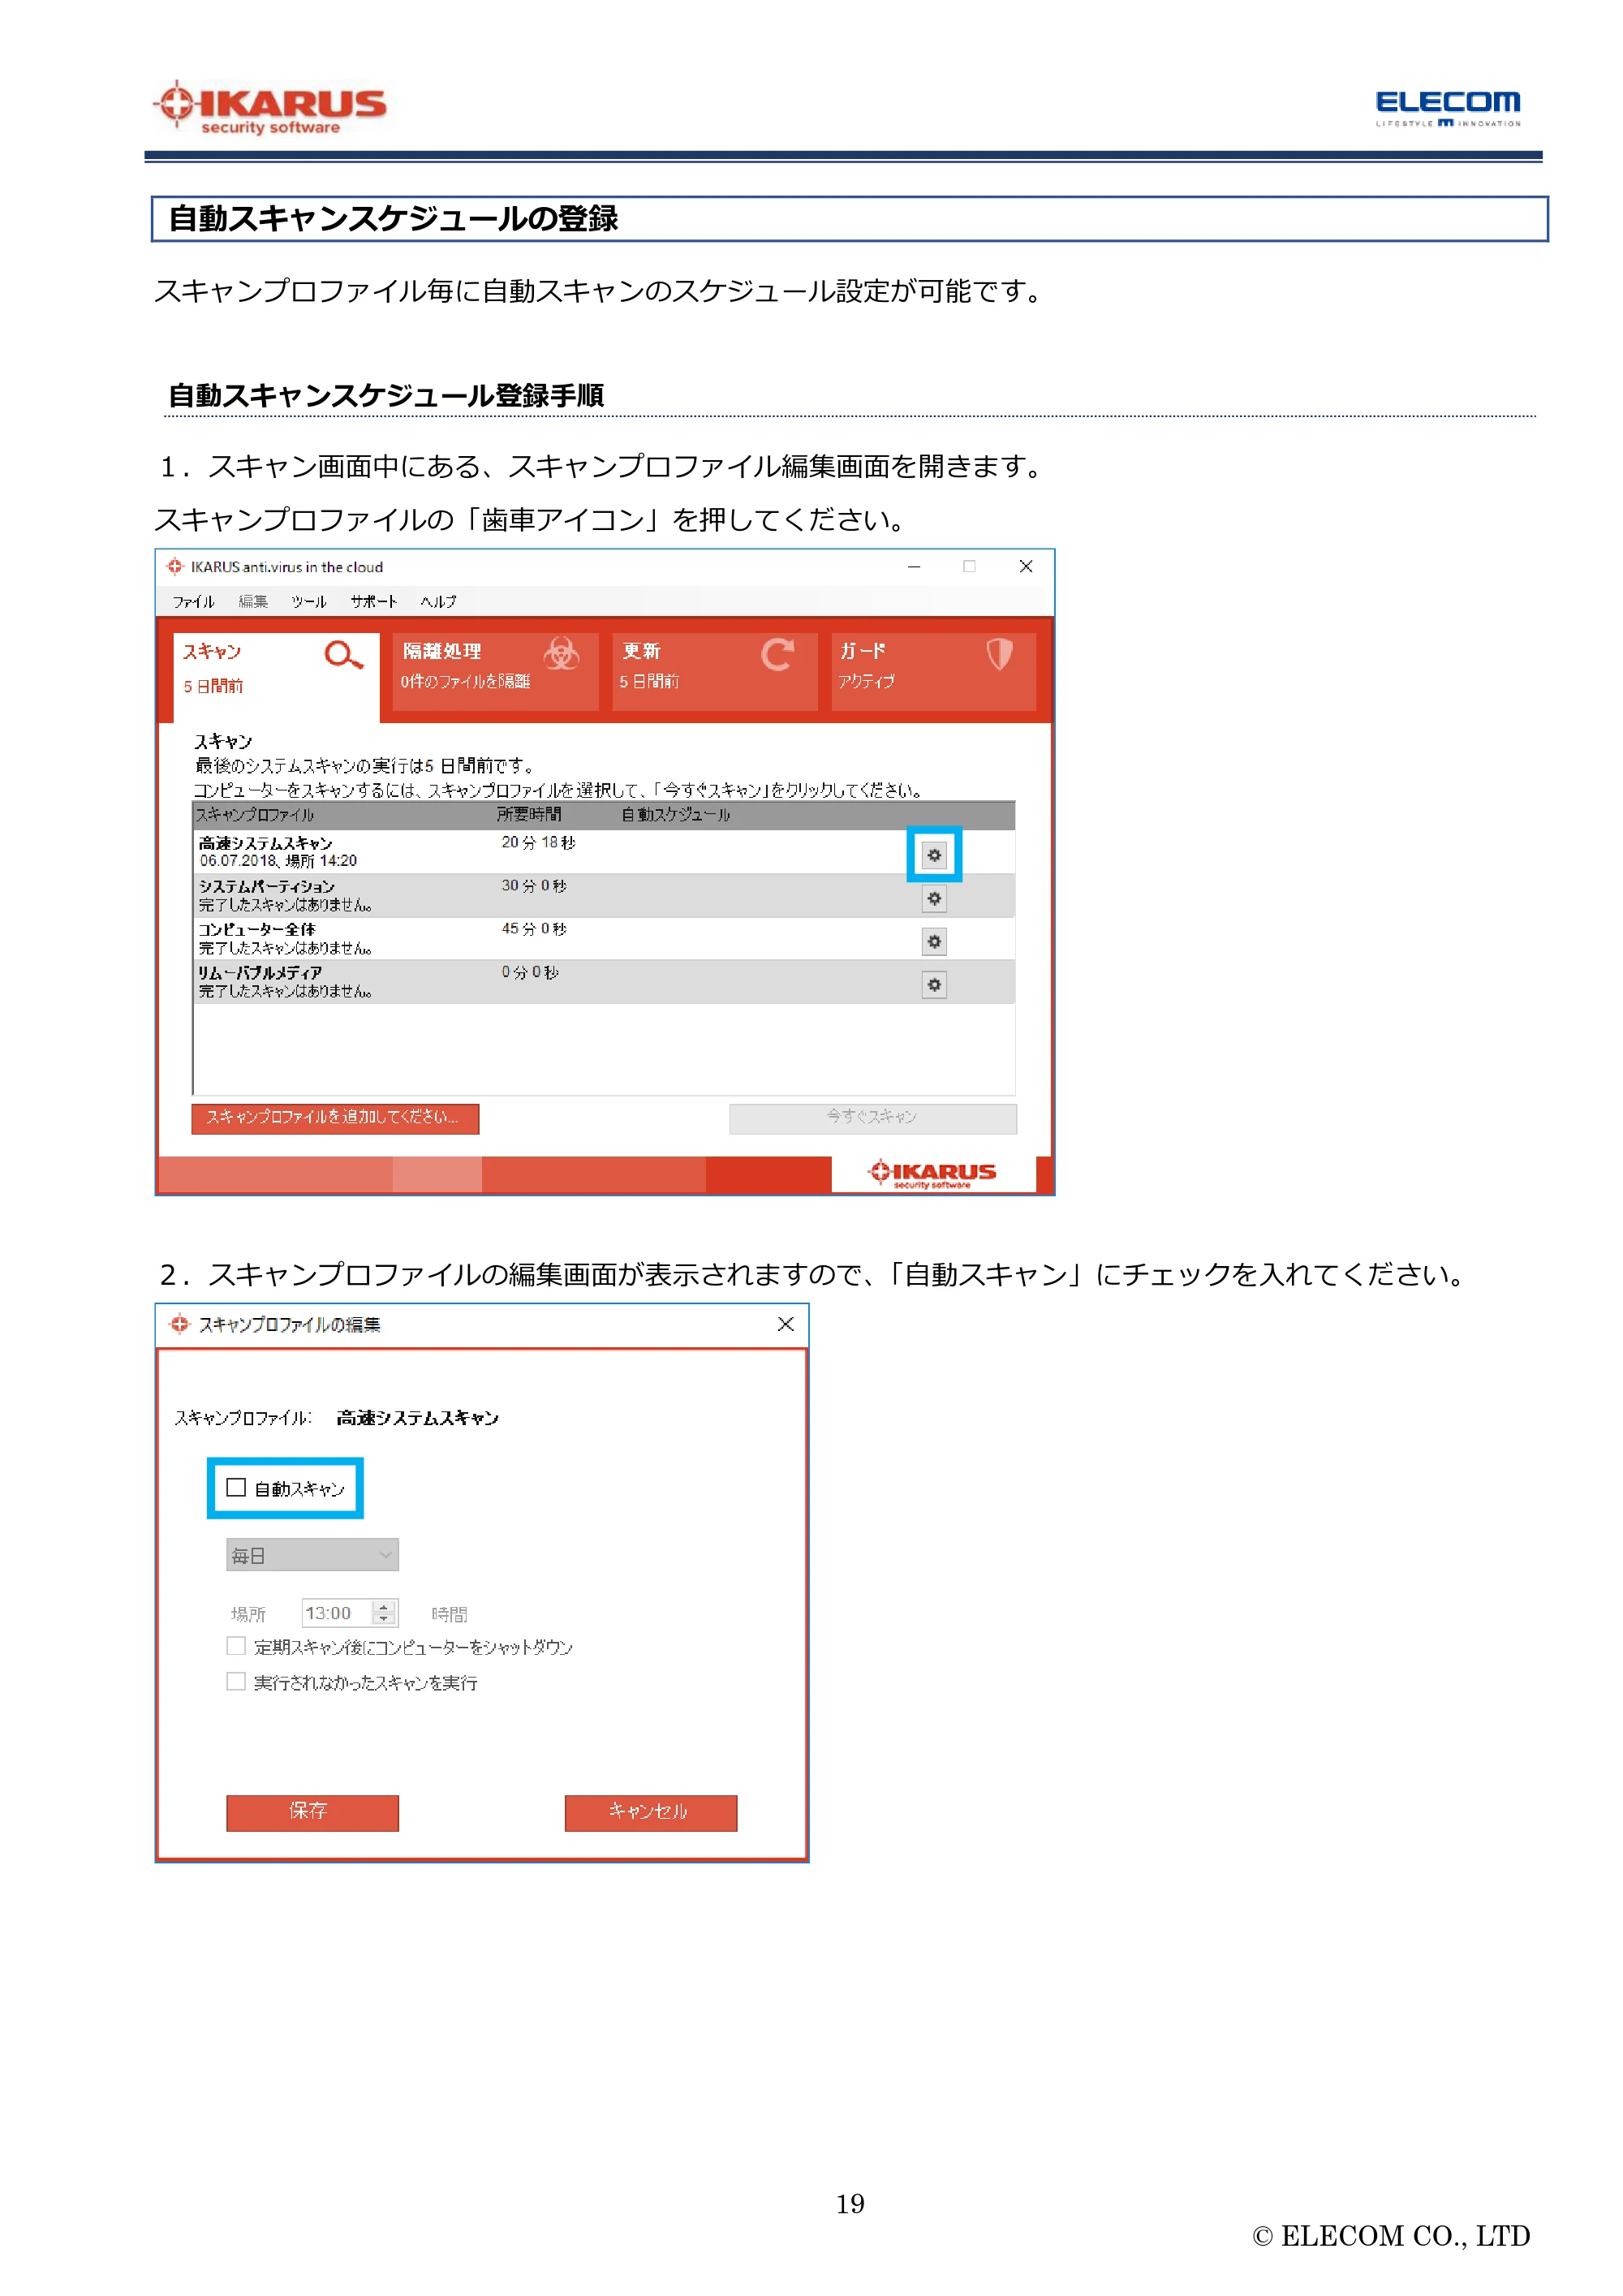This screenshot has height=2296, width=1623.
Task: Open the サポート menu
Action: click(x=374, y=601)
